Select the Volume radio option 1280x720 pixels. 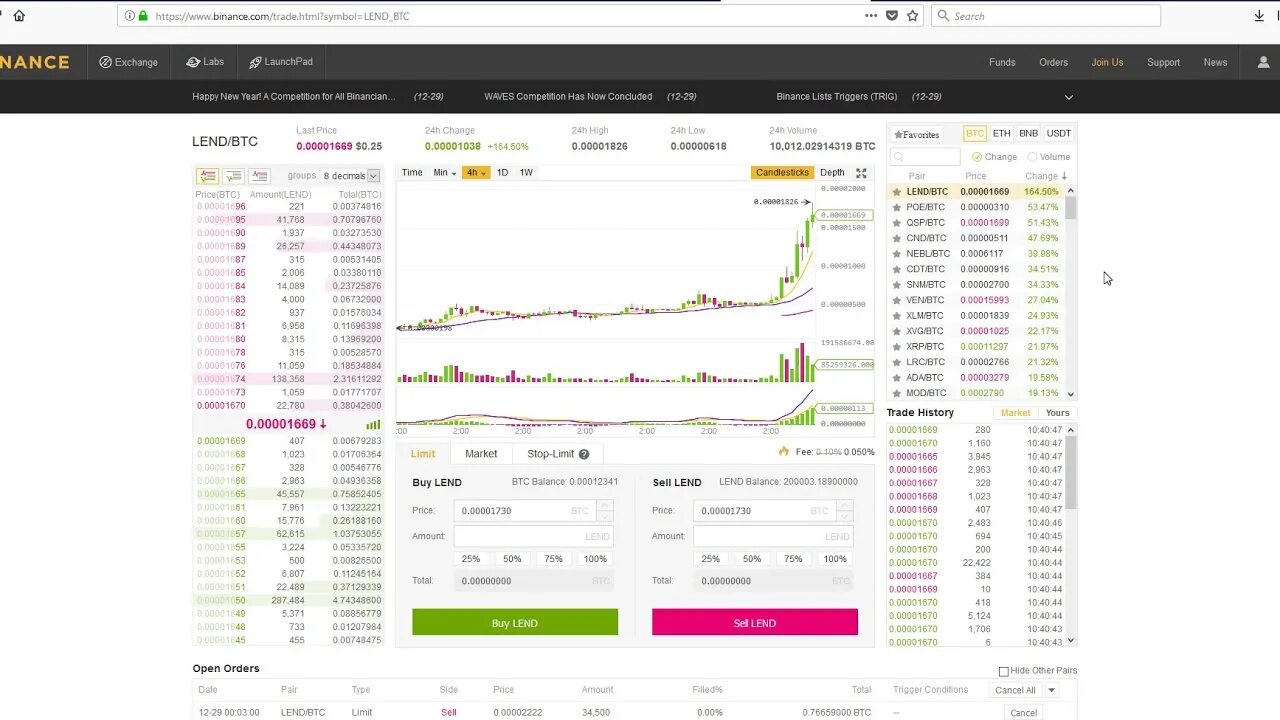(x=1032, y=157)
